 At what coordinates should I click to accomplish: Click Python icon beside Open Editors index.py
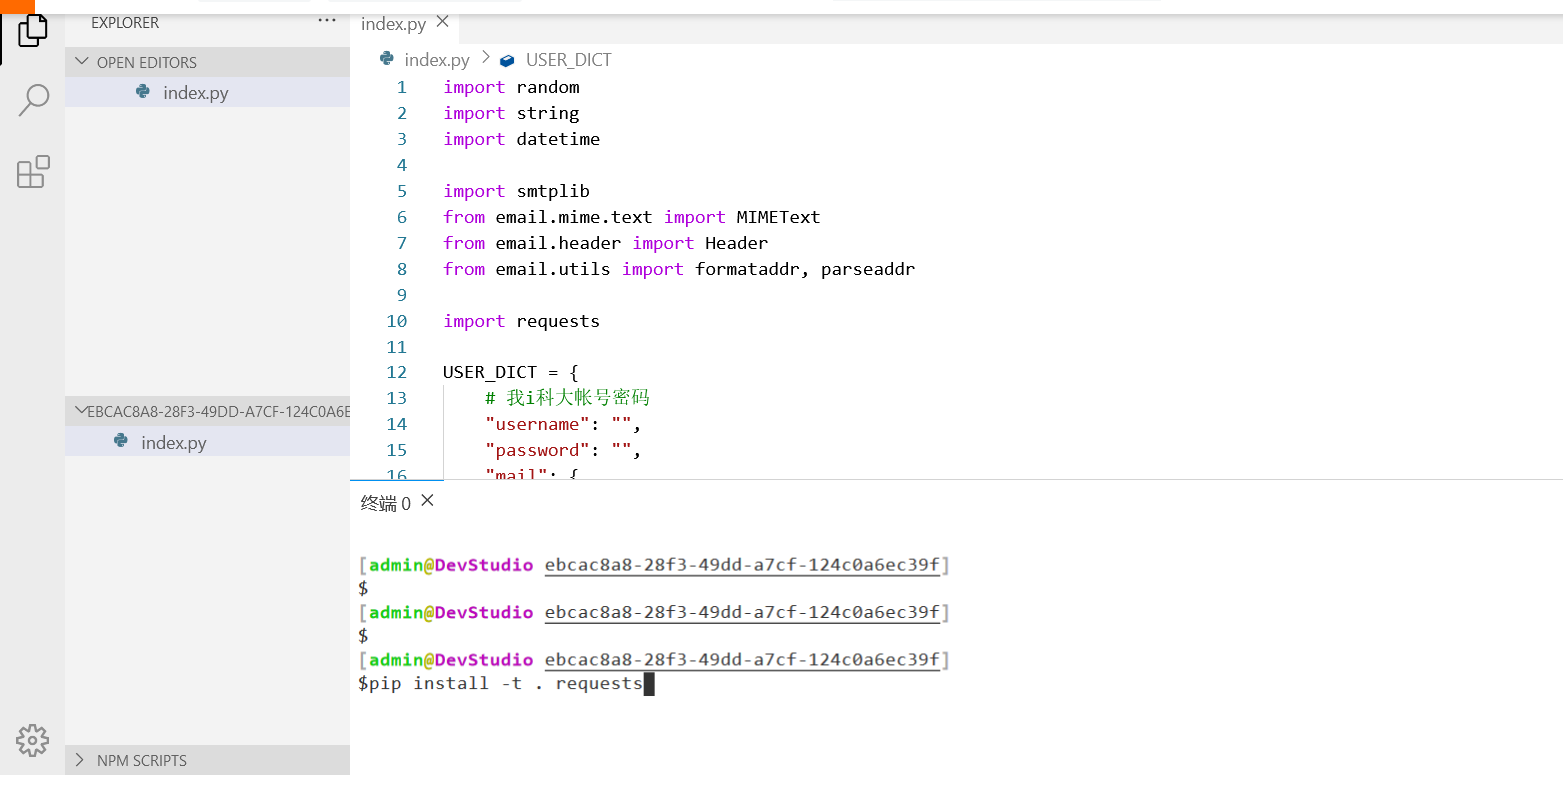143,92
